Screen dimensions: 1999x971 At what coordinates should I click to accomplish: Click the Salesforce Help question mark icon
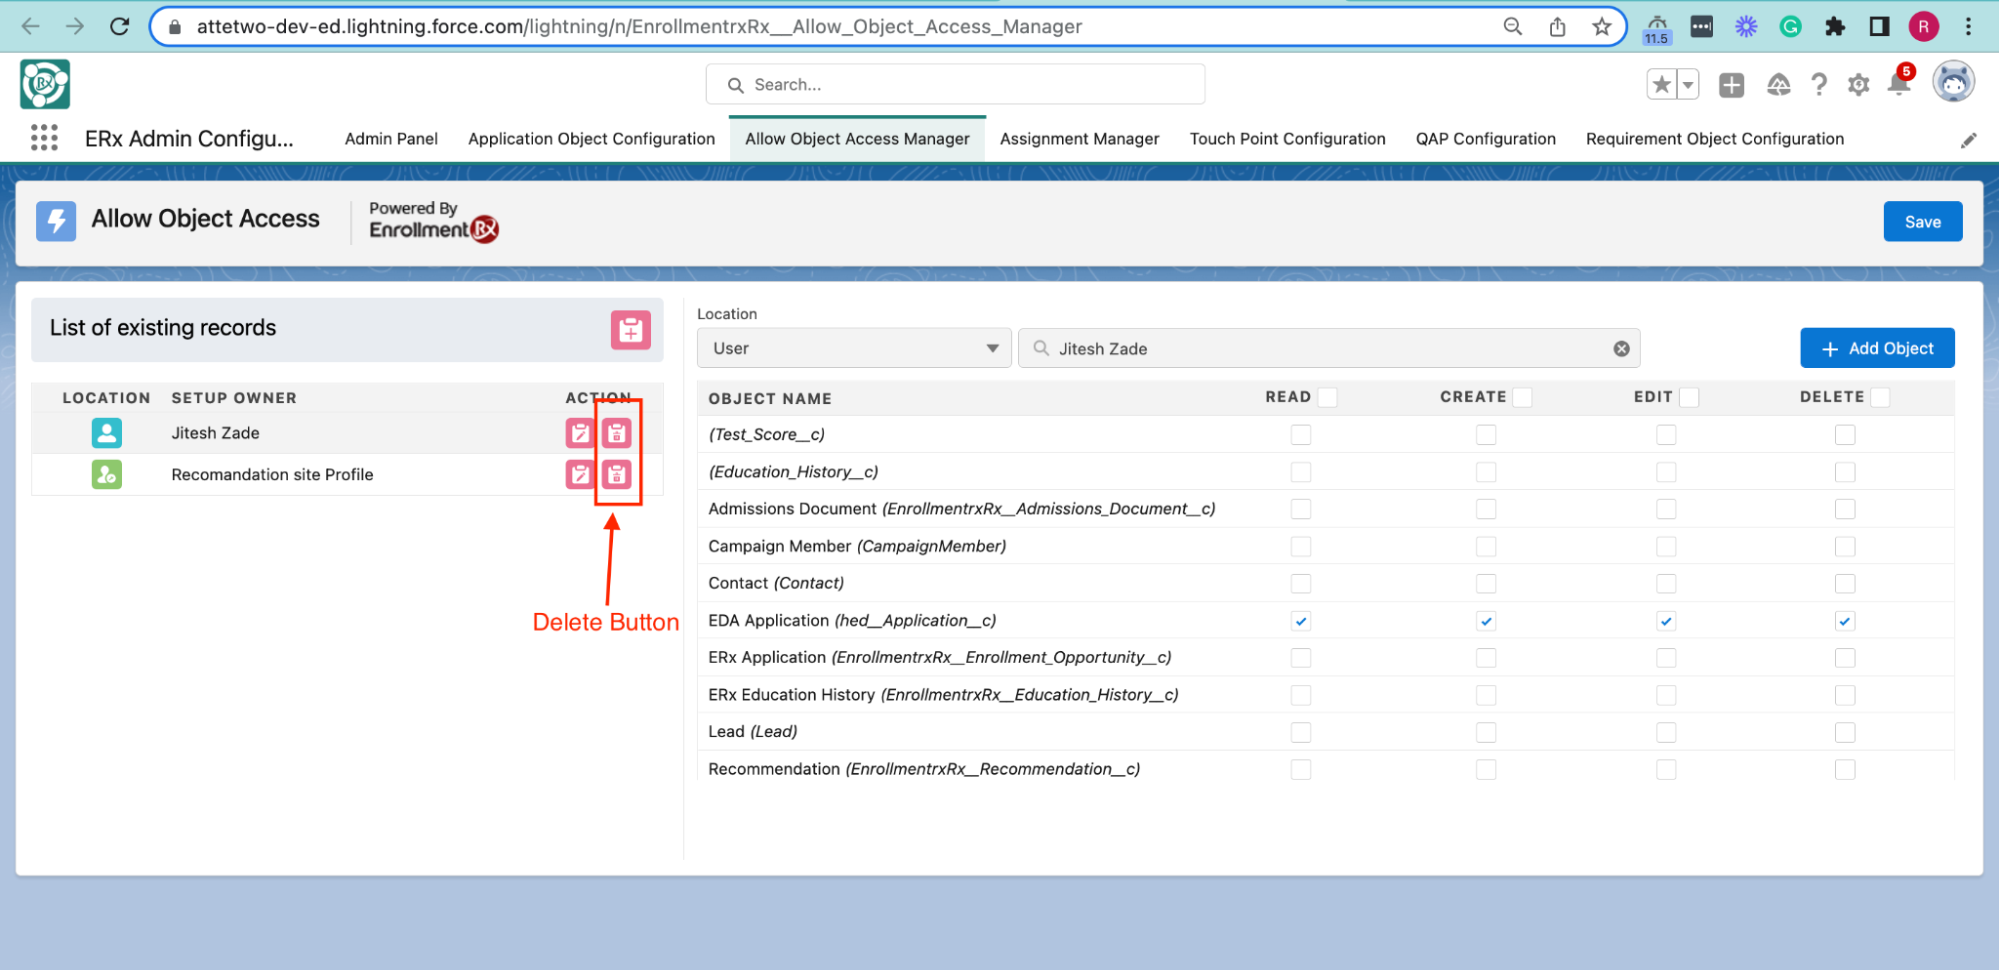(1819, 85)
